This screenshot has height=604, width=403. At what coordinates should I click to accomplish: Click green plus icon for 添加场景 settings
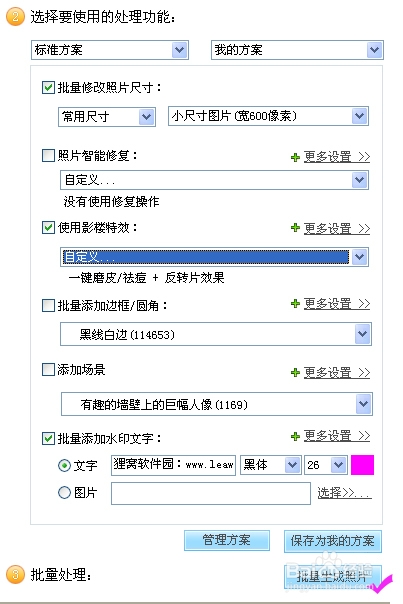[296, 372]
